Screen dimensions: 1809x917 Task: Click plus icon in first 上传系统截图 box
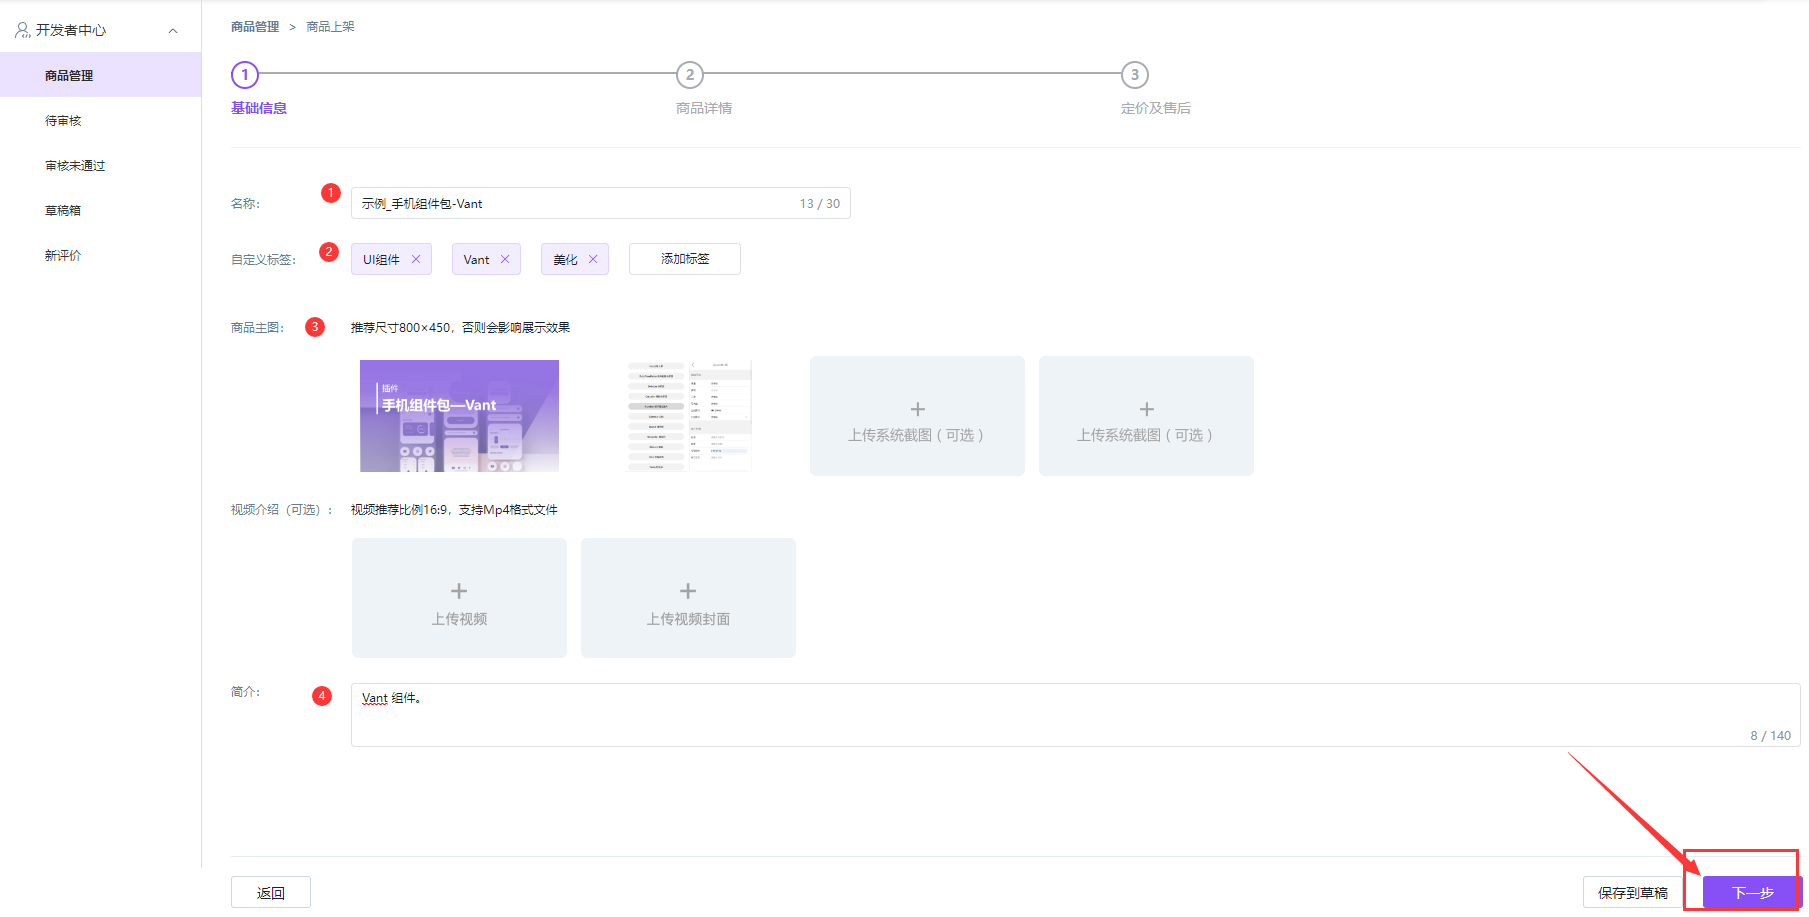(918, 409)
